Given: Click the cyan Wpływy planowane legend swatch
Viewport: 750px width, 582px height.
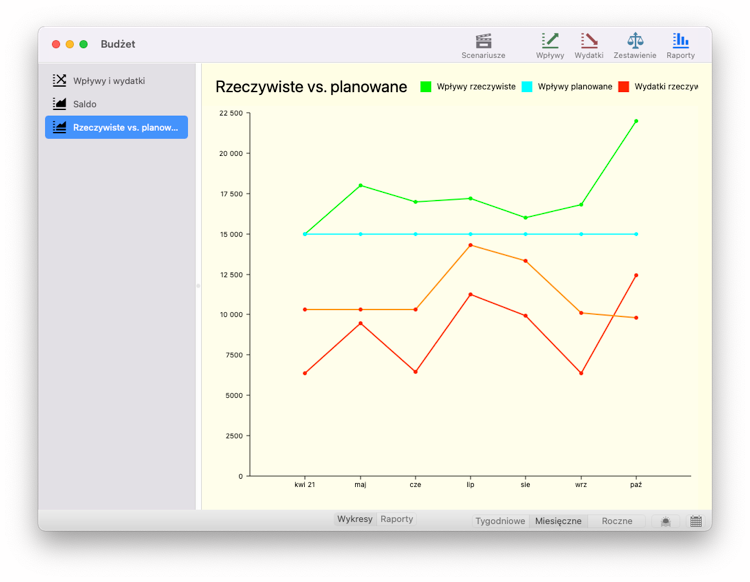Looking at the screenshot, I should pyautogui.click(x=527, y=87).
